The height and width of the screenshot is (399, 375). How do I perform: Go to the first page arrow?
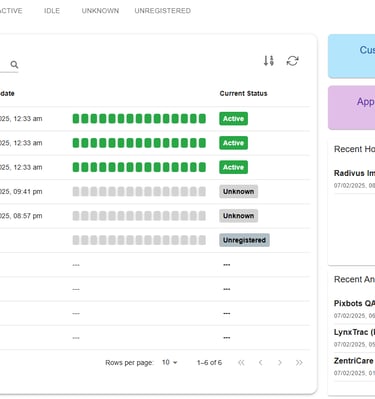point(241,363)
